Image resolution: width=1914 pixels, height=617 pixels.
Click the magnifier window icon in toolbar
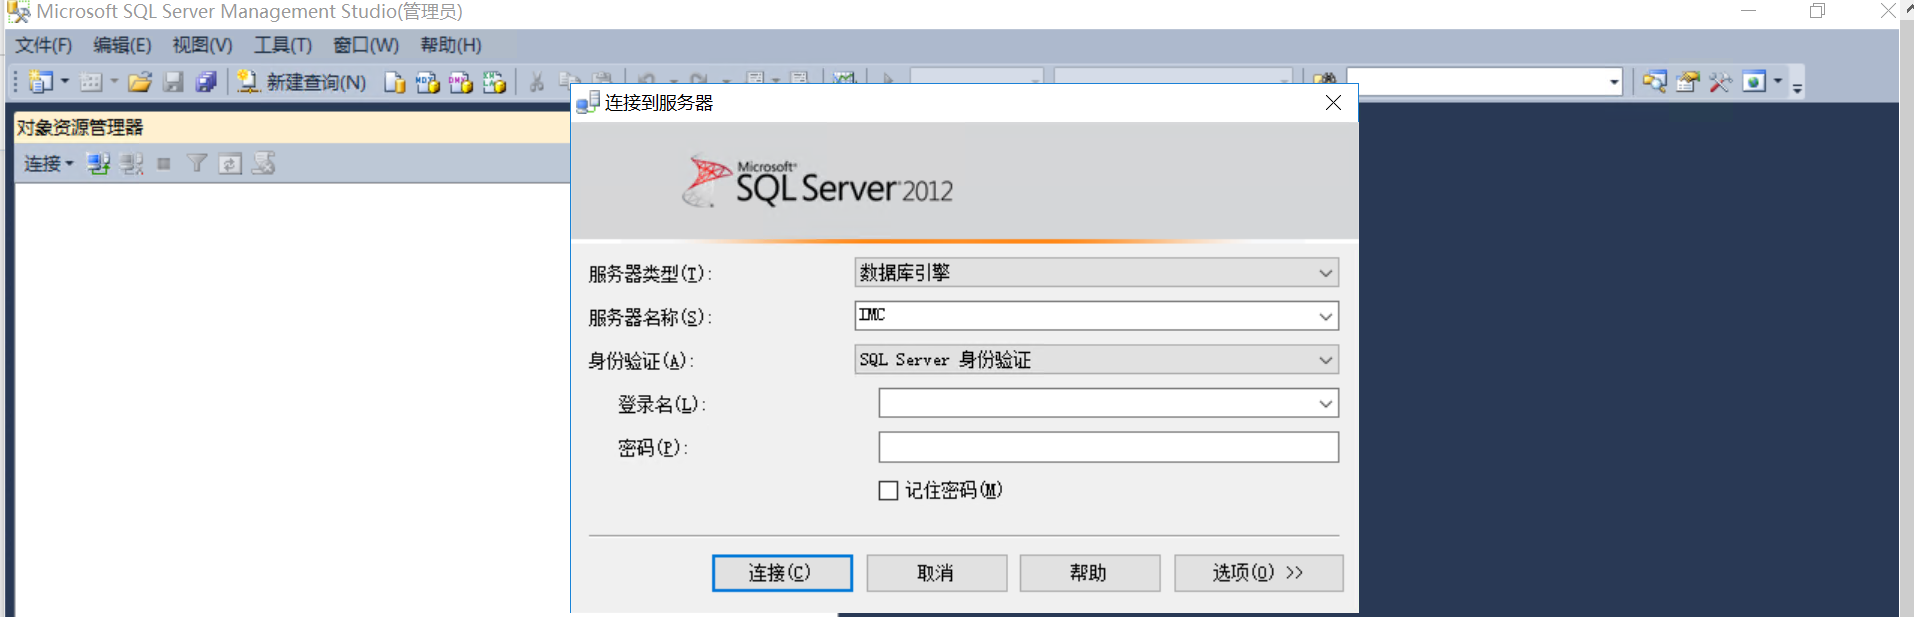click(1654, 82)
